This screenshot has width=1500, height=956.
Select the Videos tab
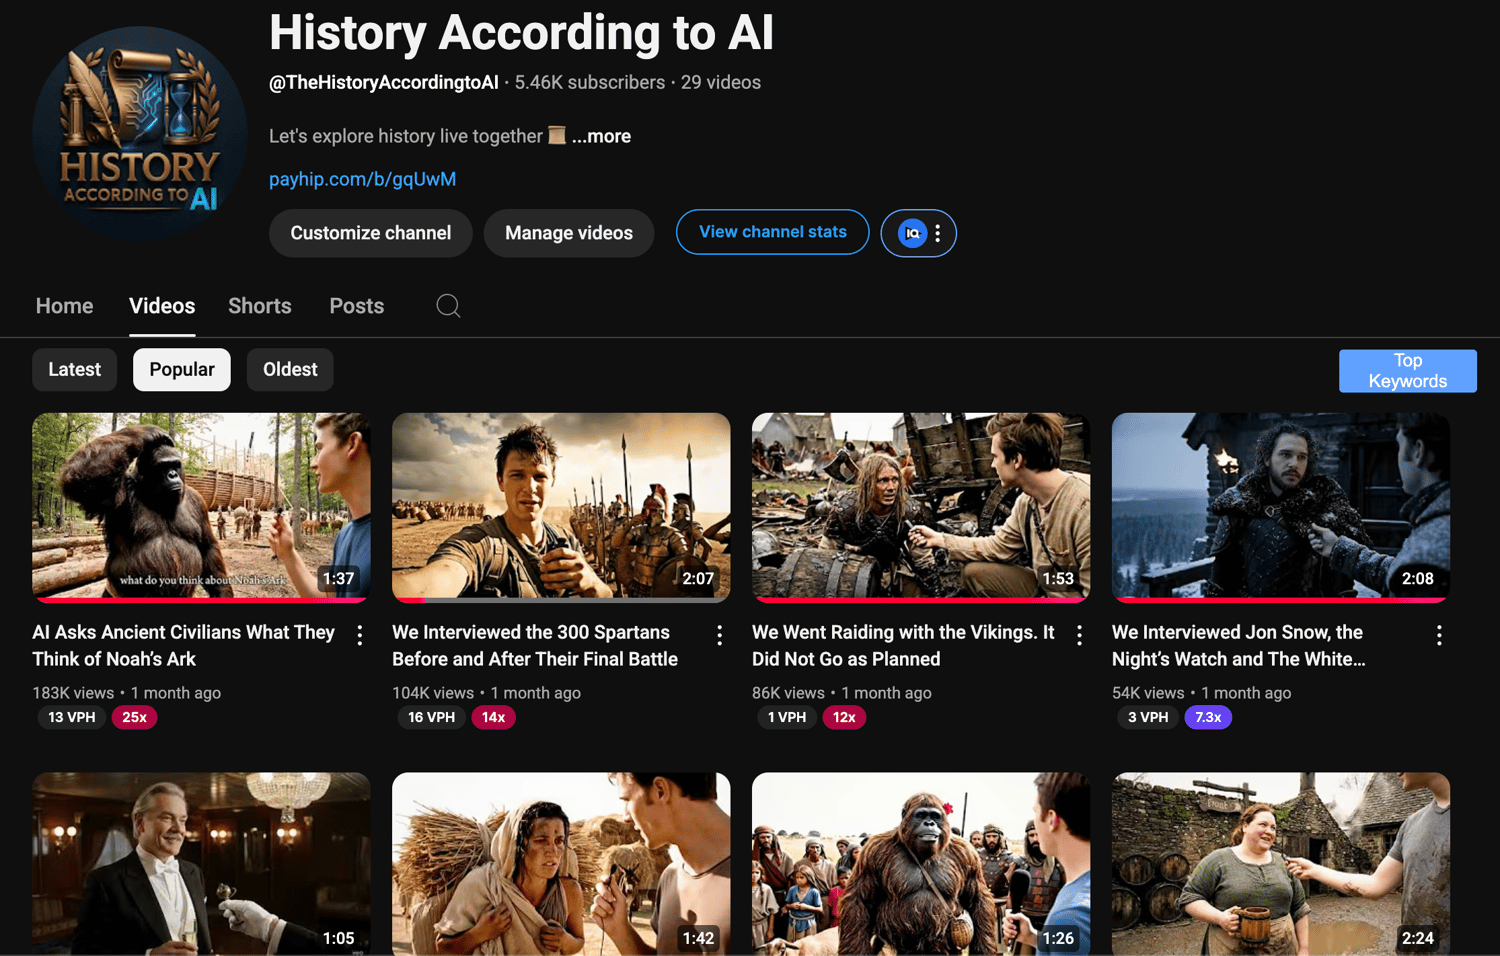click(162, 306)
